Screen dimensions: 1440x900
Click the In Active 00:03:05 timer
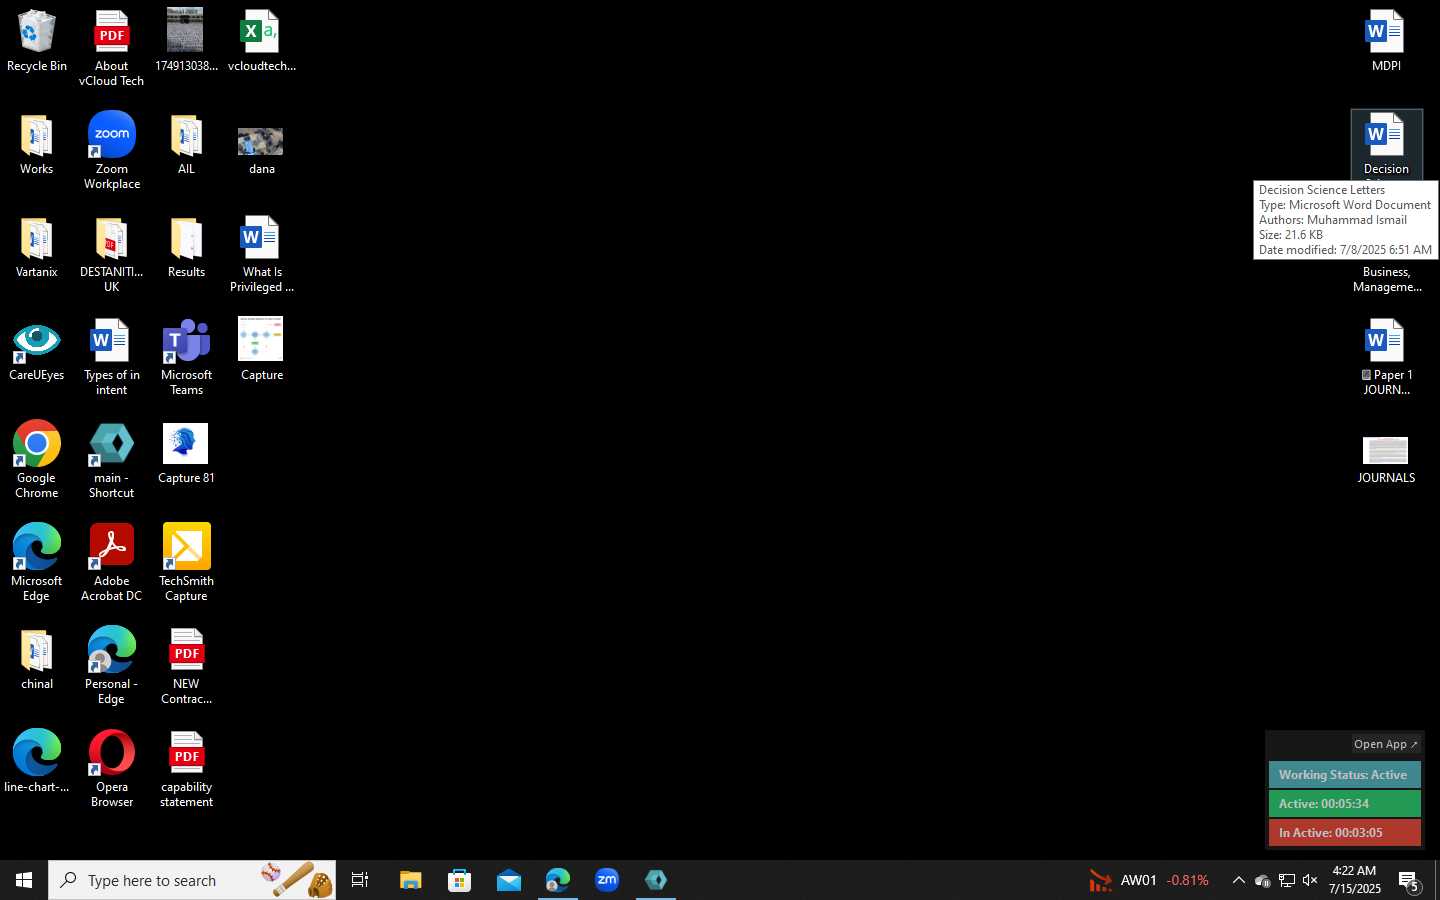(x=1344, y=833)
